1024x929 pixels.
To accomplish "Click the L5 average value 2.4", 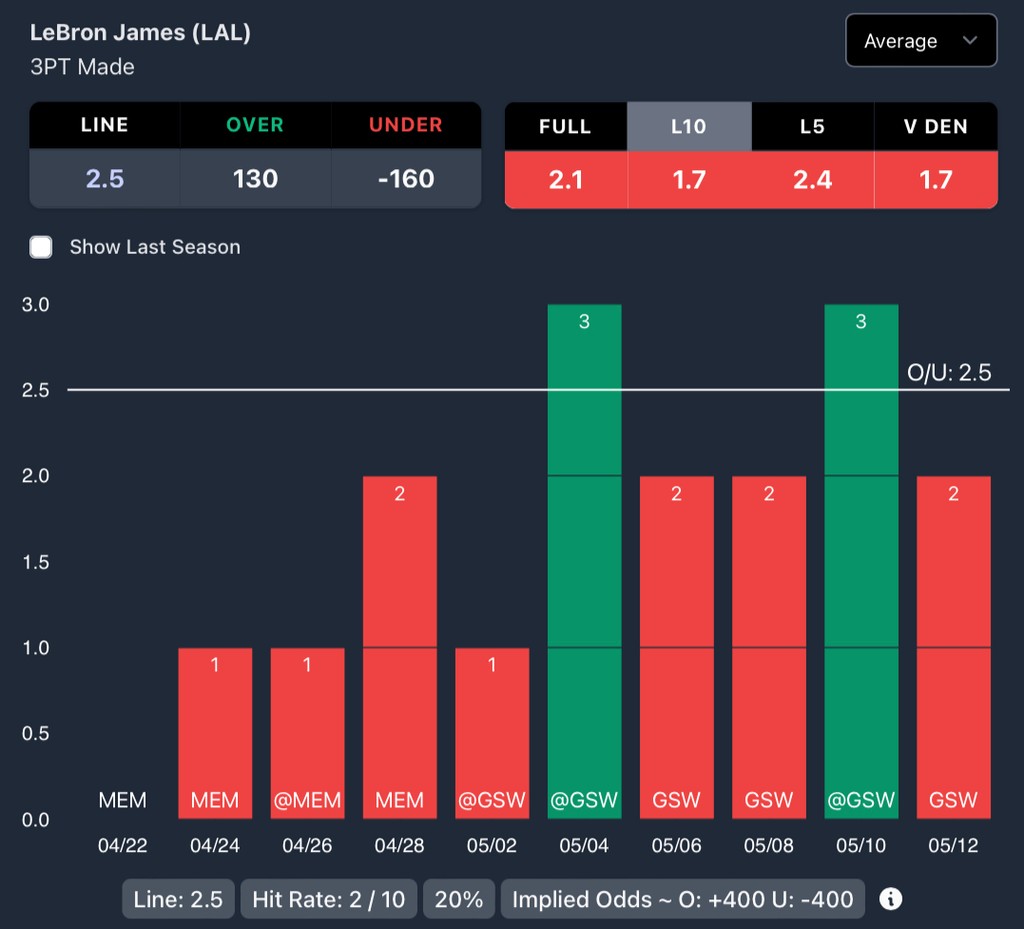I will click(812, 180).
